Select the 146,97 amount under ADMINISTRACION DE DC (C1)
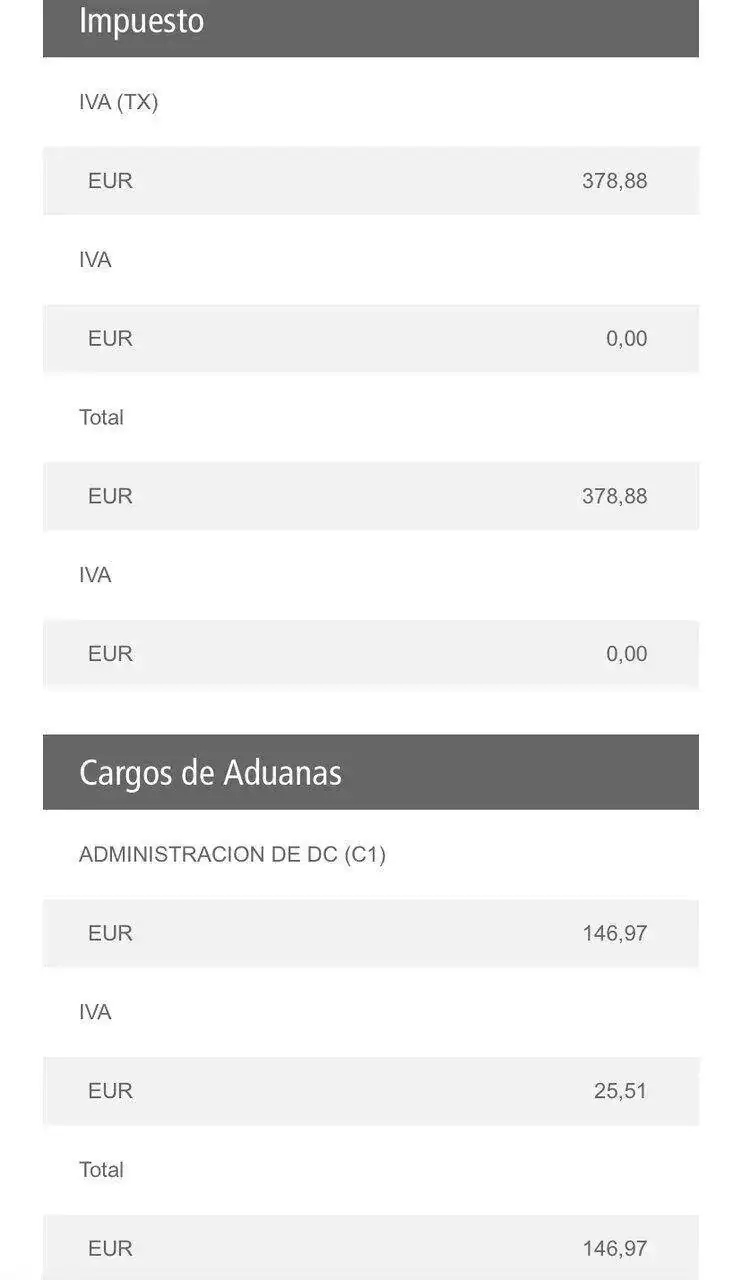This screenshot has height=1280, width=742. click(x=614, y=934)
